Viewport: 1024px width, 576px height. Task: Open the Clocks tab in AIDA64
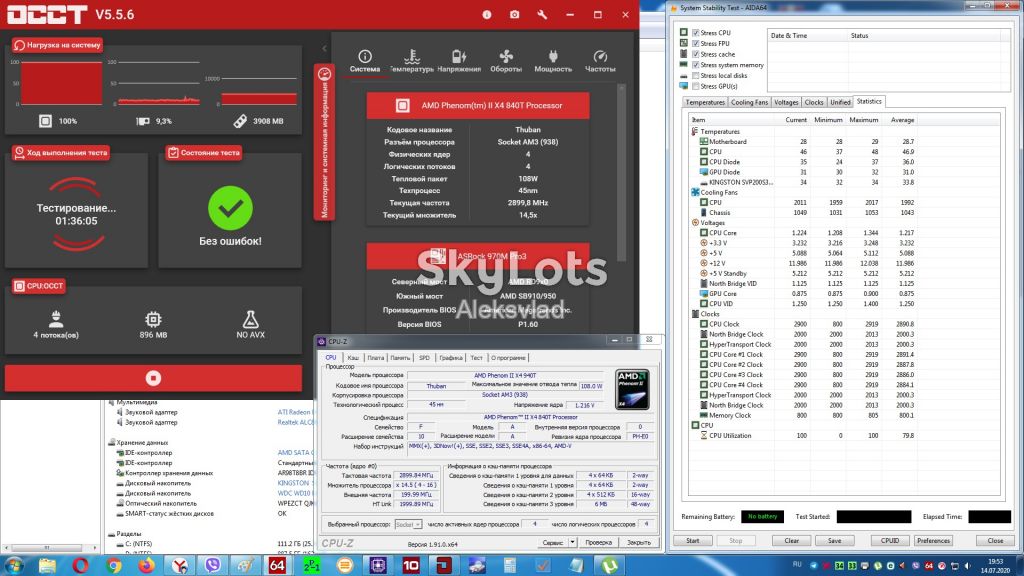point(814,103)
